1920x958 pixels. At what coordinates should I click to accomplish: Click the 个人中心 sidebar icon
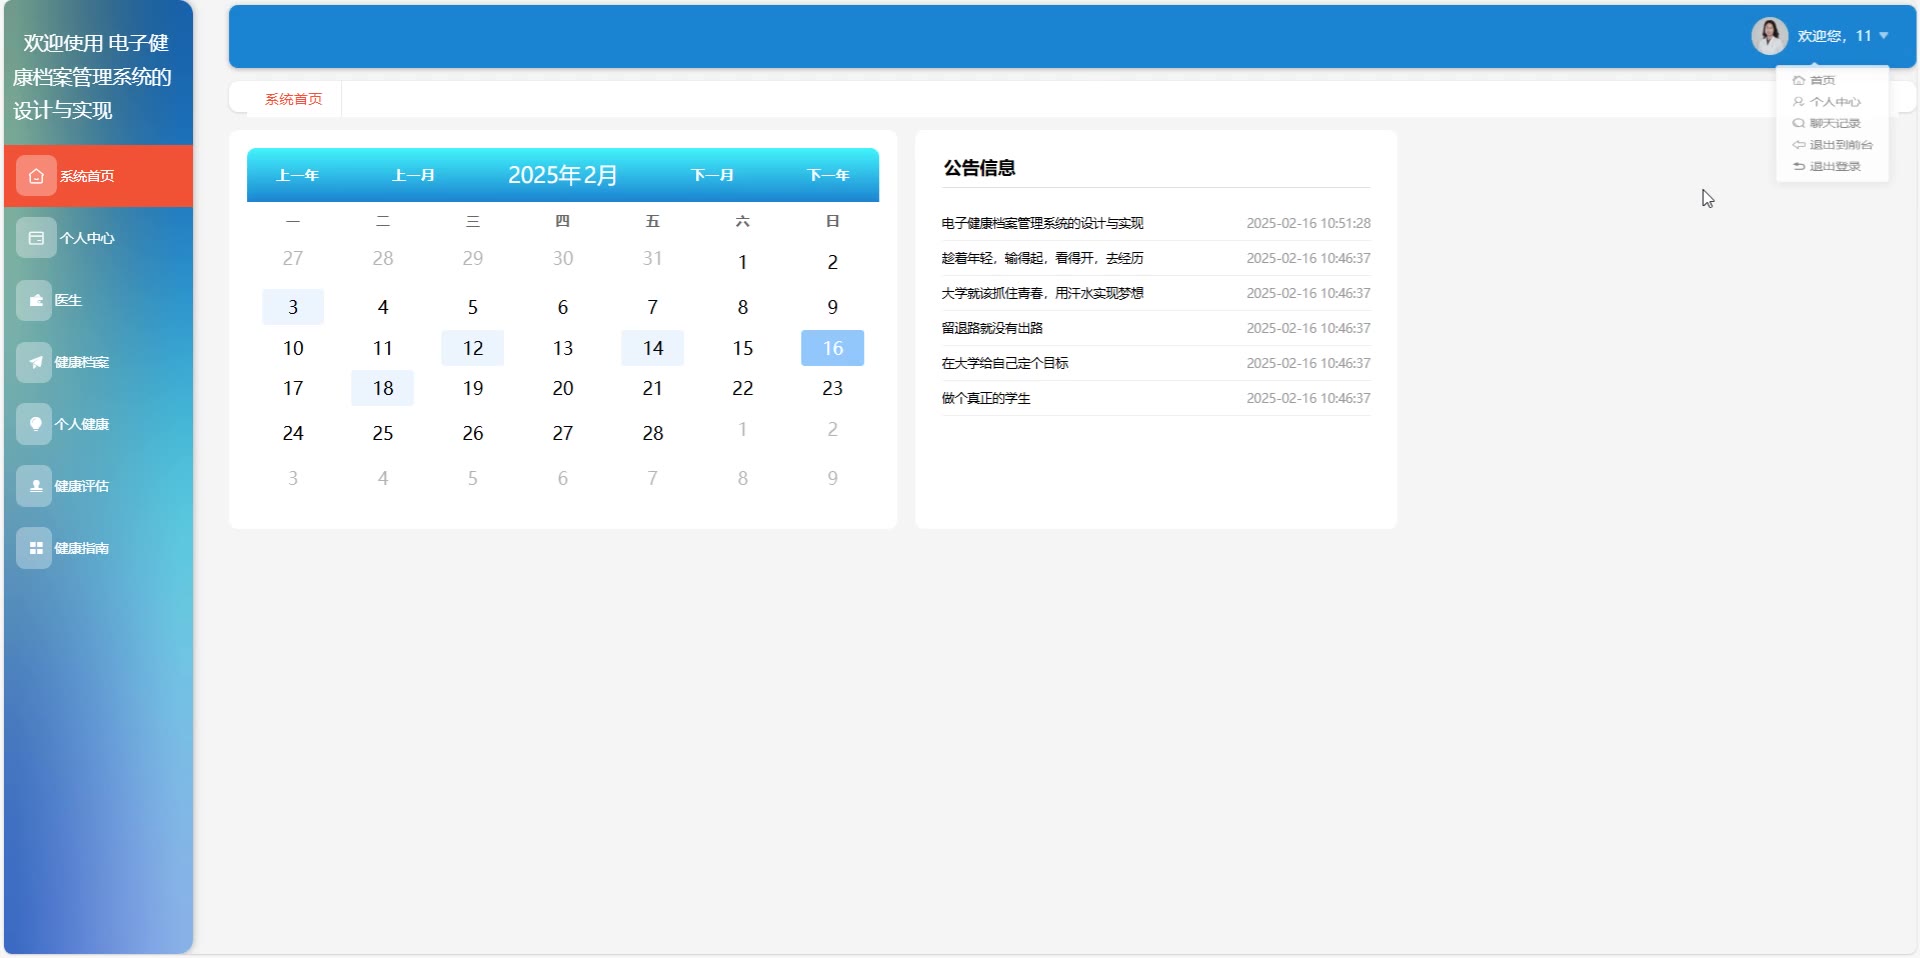(36, 238)
